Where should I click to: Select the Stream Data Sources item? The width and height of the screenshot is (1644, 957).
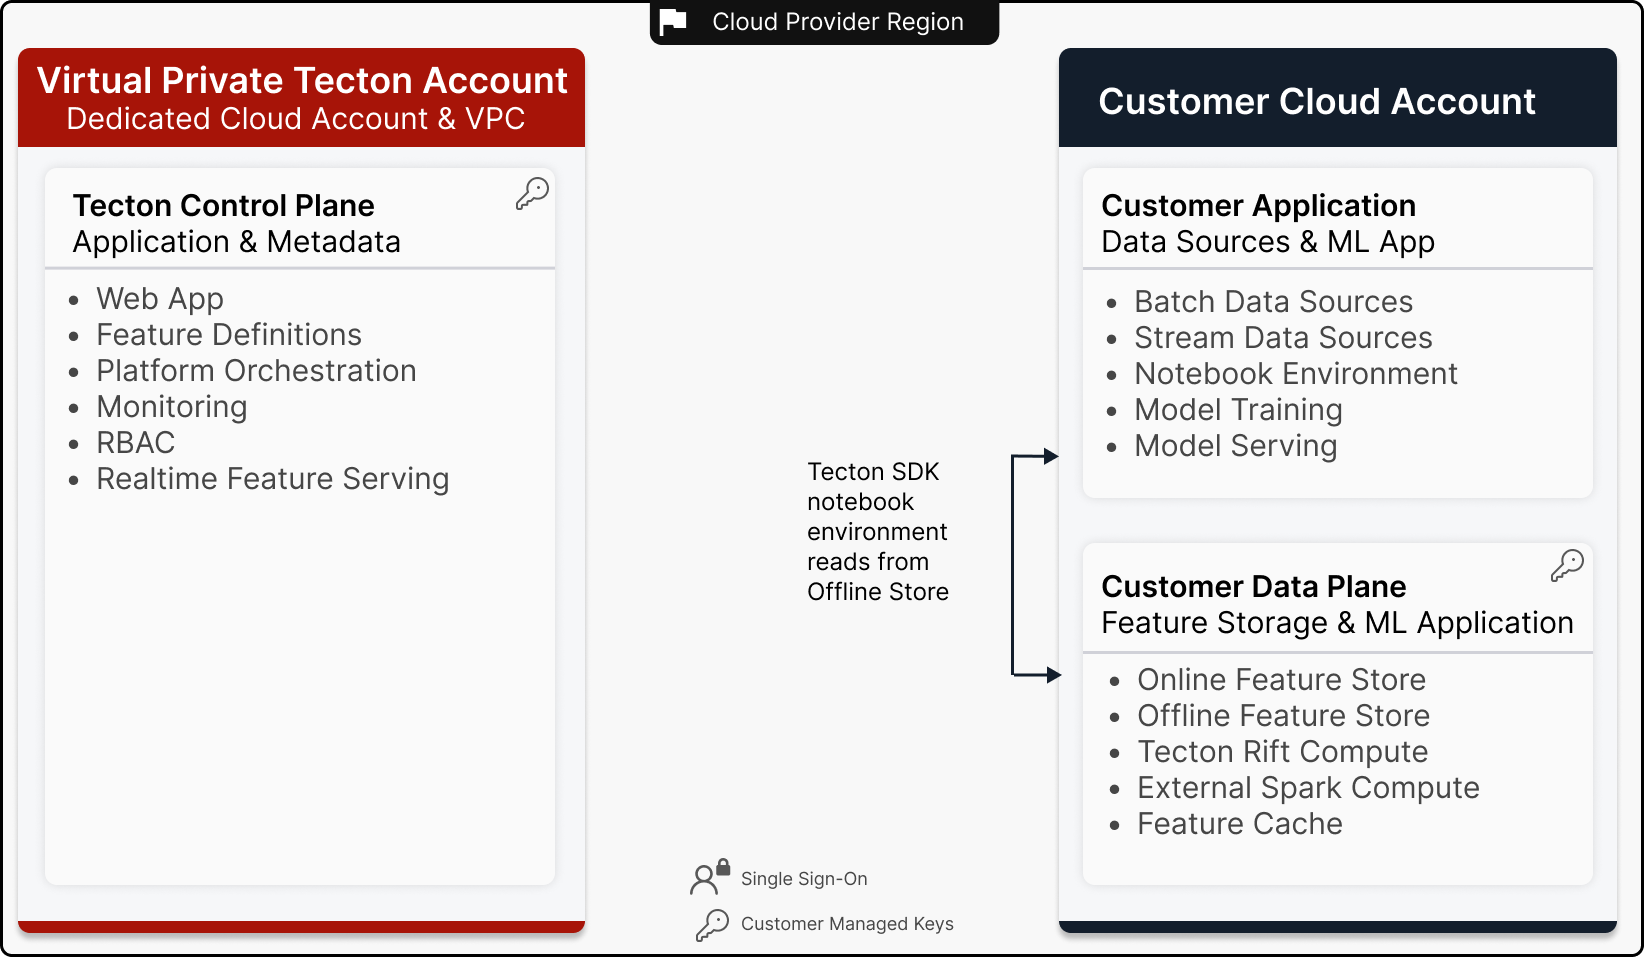tap(1283, 338)
